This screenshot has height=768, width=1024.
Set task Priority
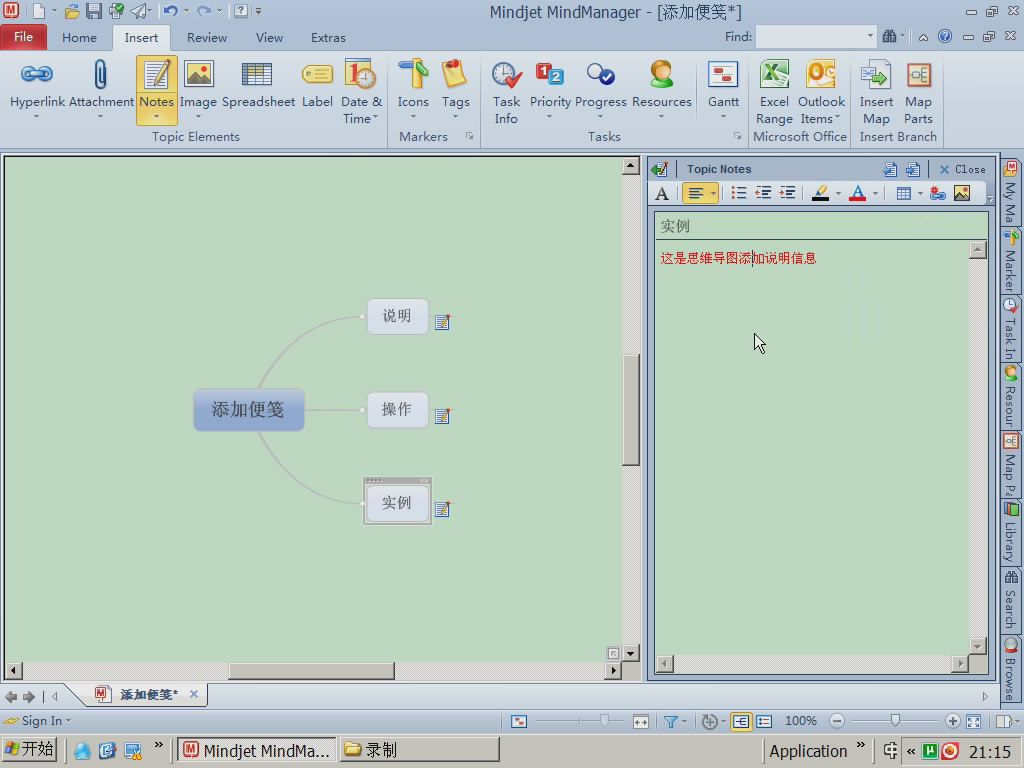(550, 84)
